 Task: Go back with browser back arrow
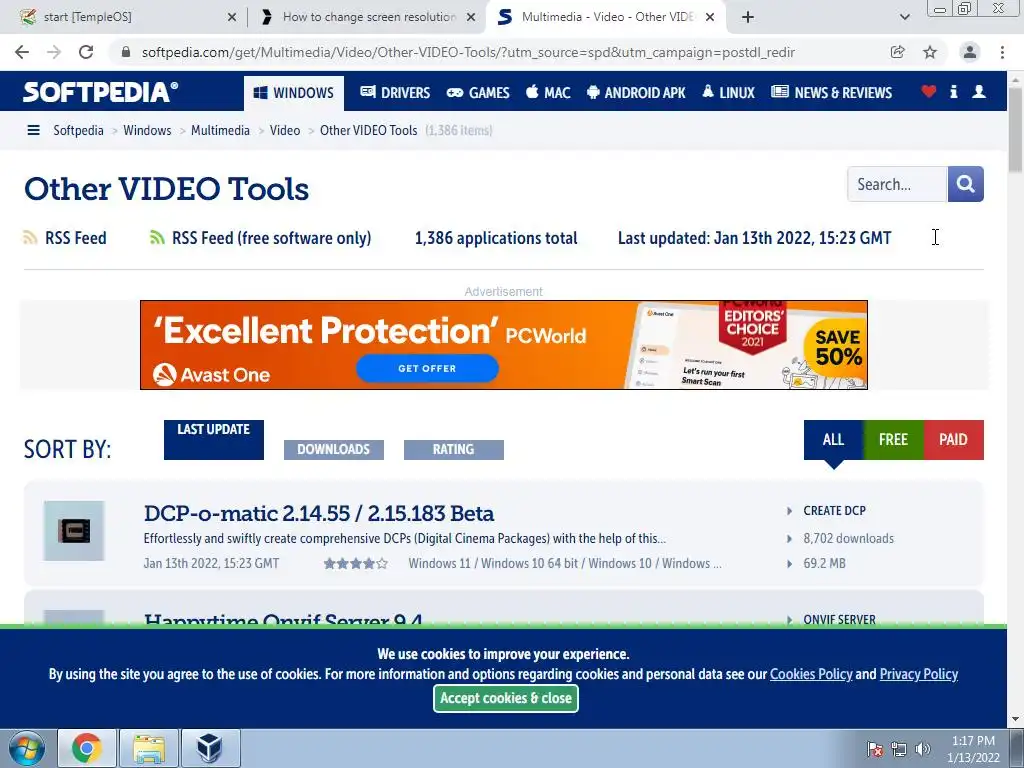click(x=22, y=52)
